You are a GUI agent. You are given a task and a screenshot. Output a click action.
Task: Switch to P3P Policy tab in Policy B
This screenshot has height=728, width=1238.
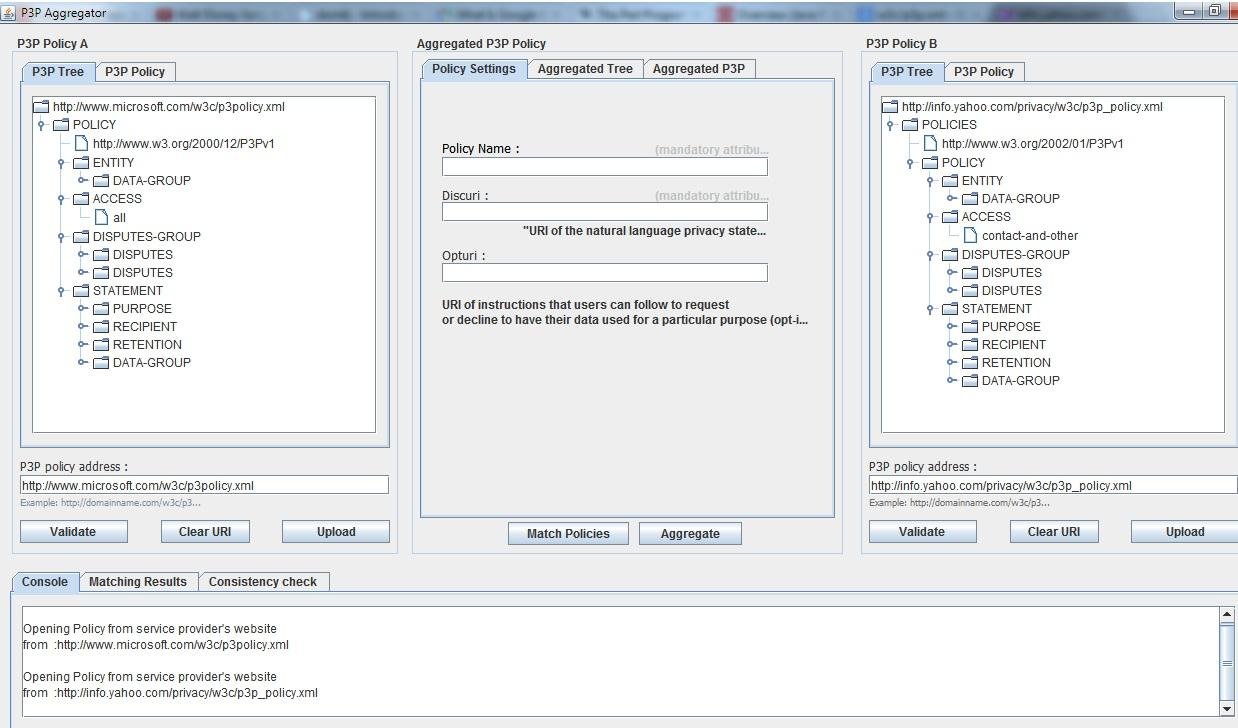click(x=984, y=72)
